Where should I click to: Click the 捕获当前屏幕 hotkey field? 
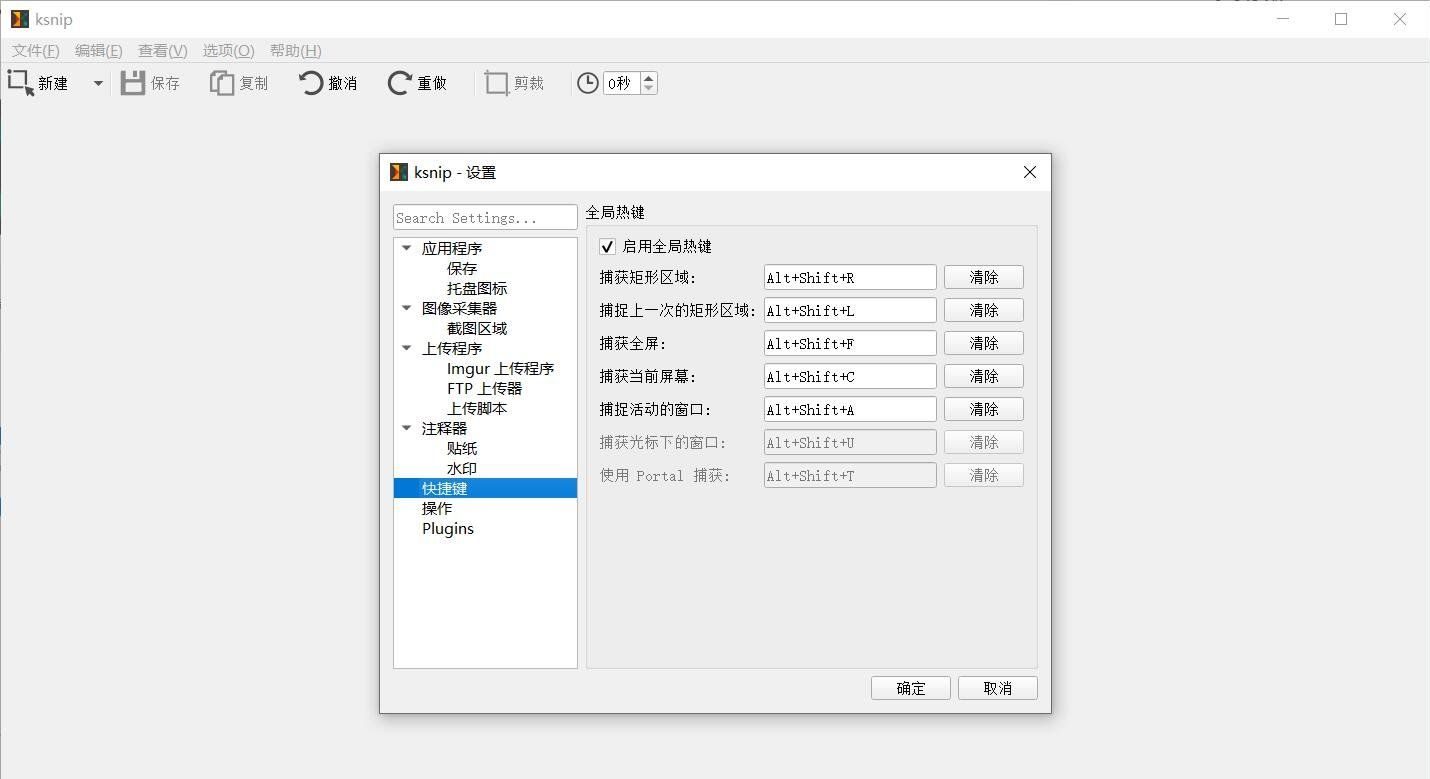pos(850,376)
